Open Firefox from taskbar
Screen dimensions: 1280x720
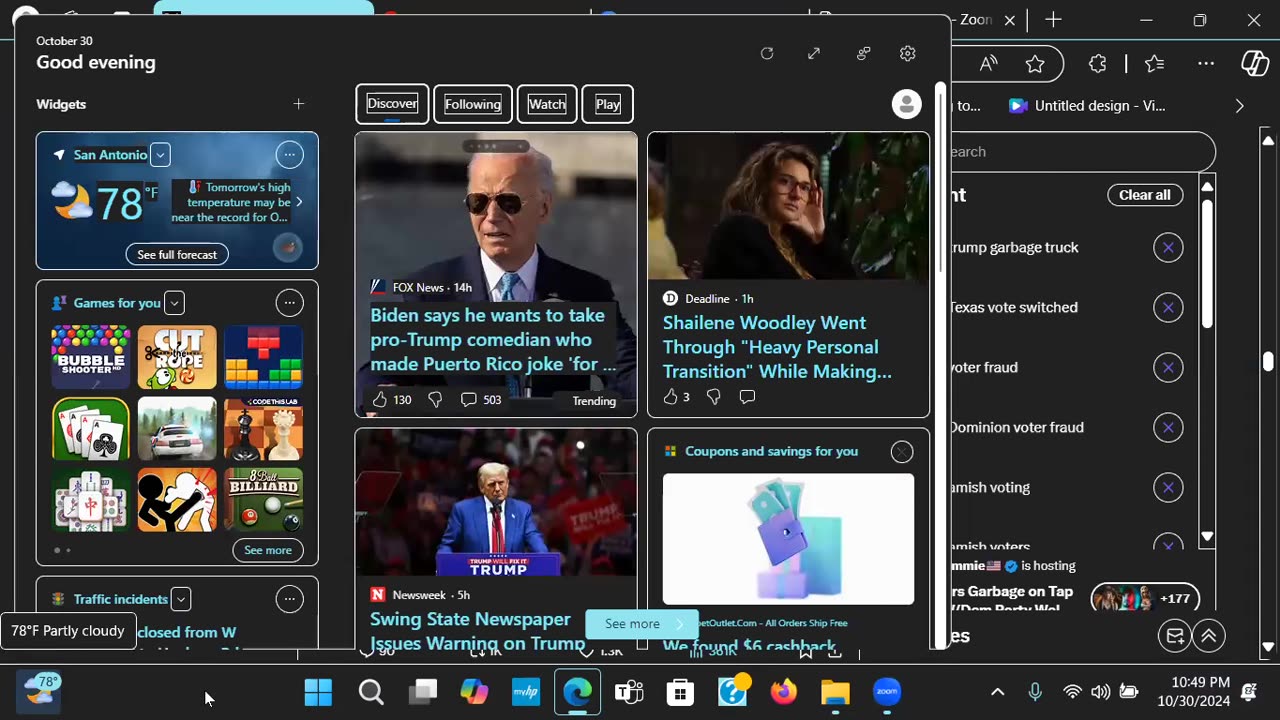tap(784, 692)
